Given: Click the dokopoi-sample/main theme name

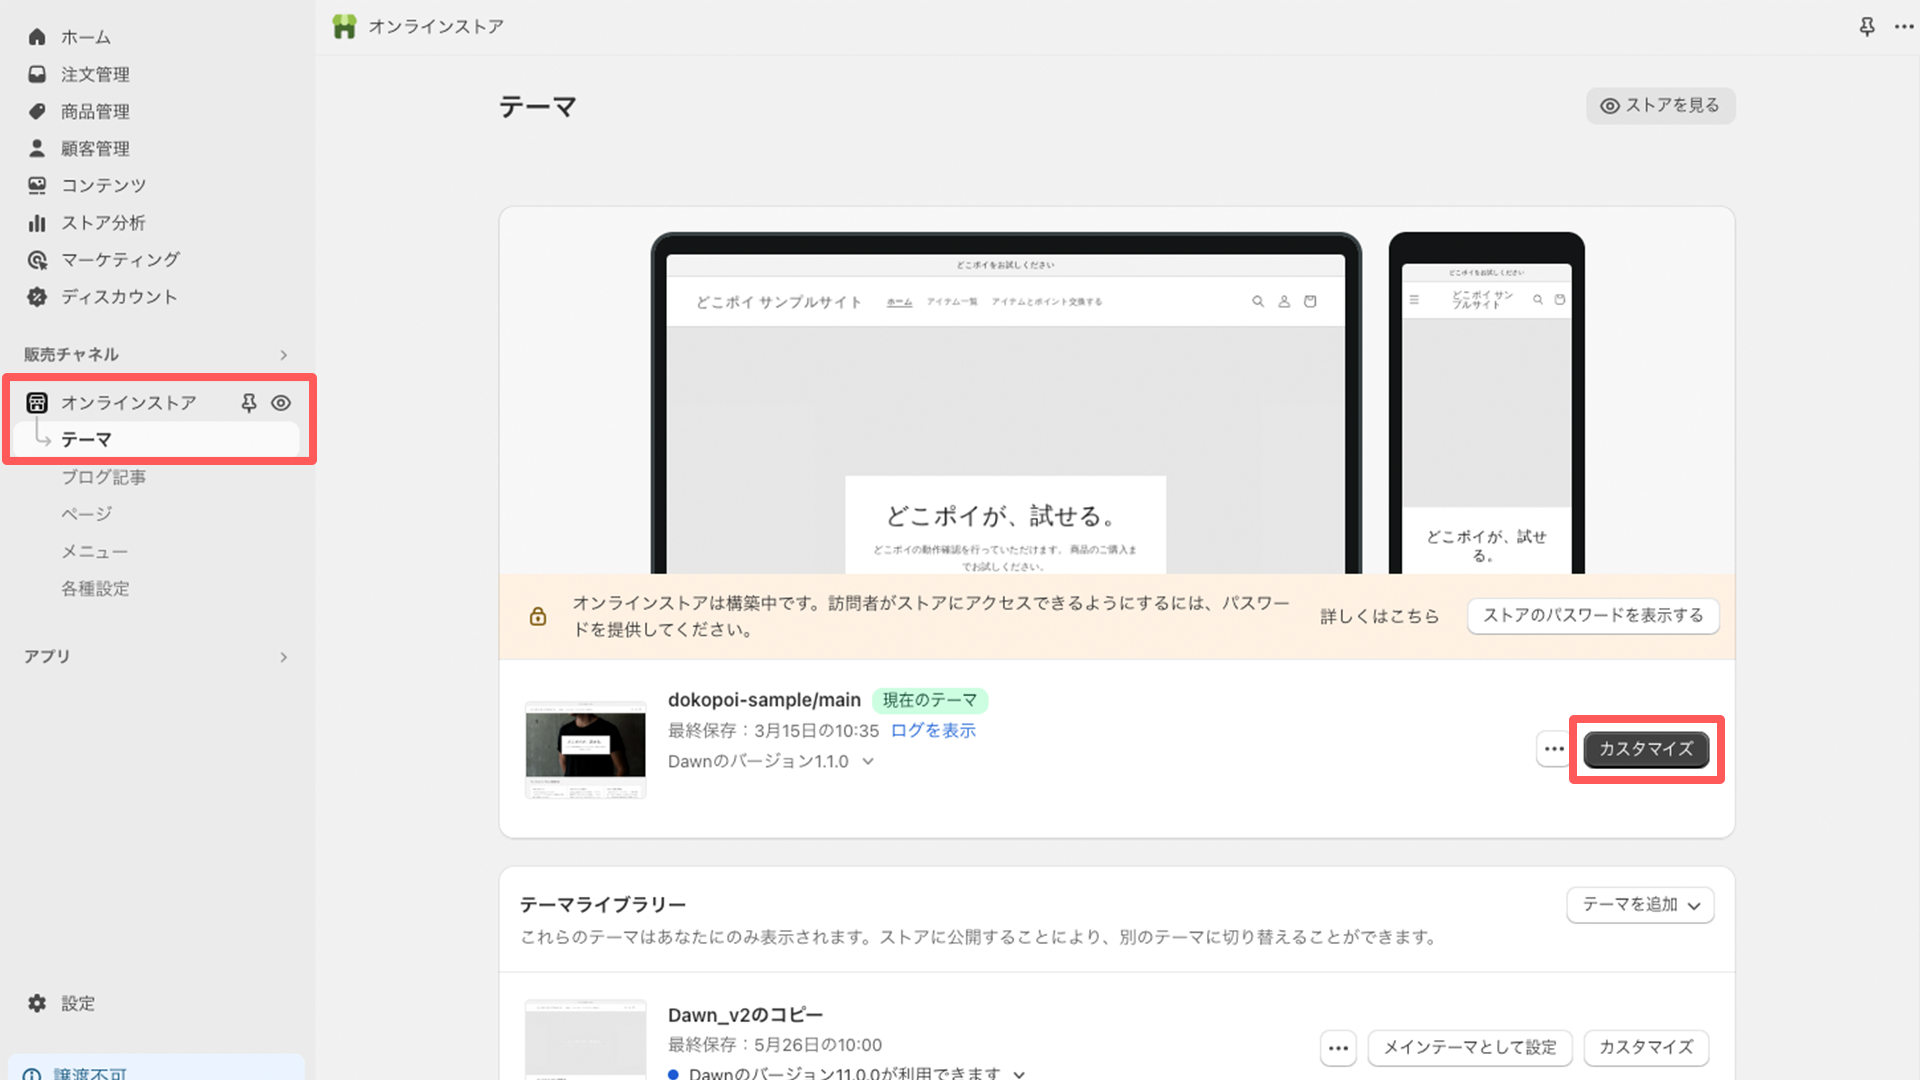Looking at the screenshot, I should point(764,701).
